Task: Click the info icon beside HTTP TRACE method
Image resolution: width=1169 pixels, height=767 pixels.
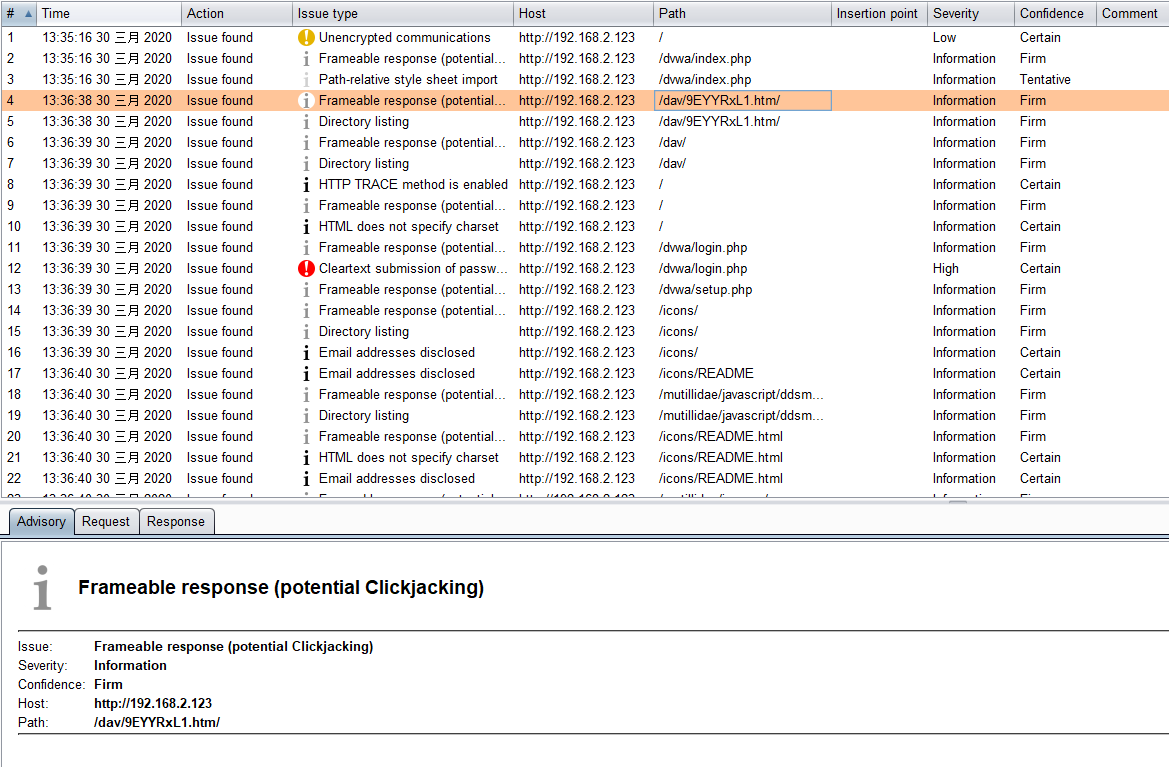Action: [x=306, y=185]
